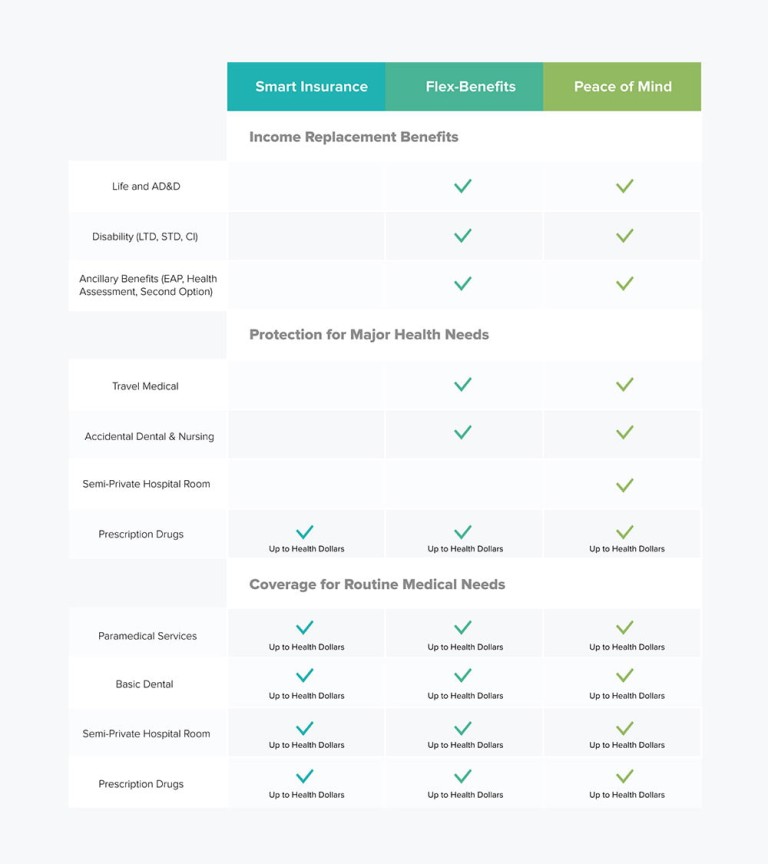The width and height of the screenshot is (768, 864).
Task: Click the Peace of Mind checkmark for Life and AD&D
Action: pyautogui.click(x=625, y=186)
